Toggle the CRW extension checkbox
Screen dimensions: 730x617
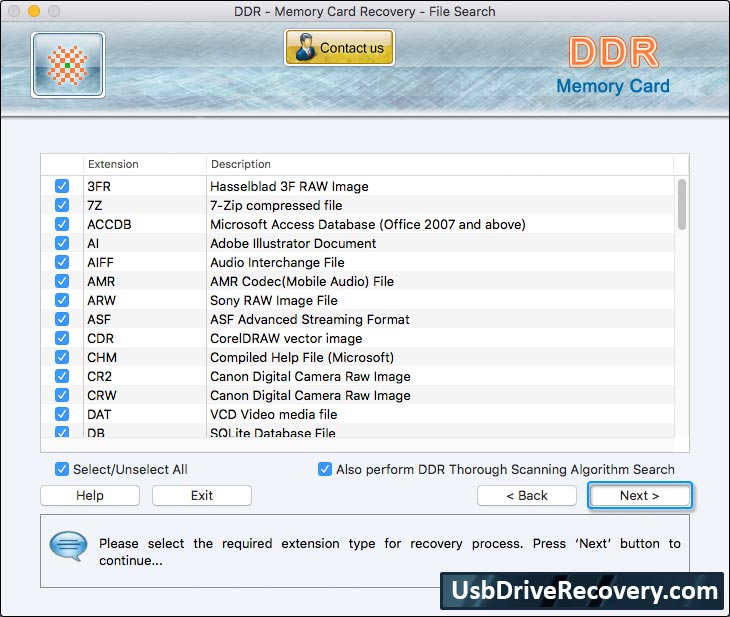coord(62,395)
